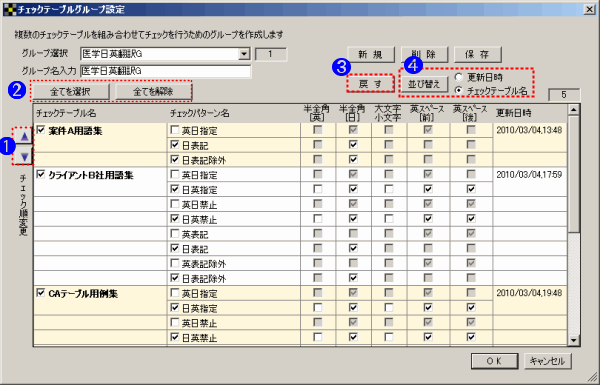Screen dimensions: 600x385
Task: Click the 全てを解除 button
Action: pos(153,91)
